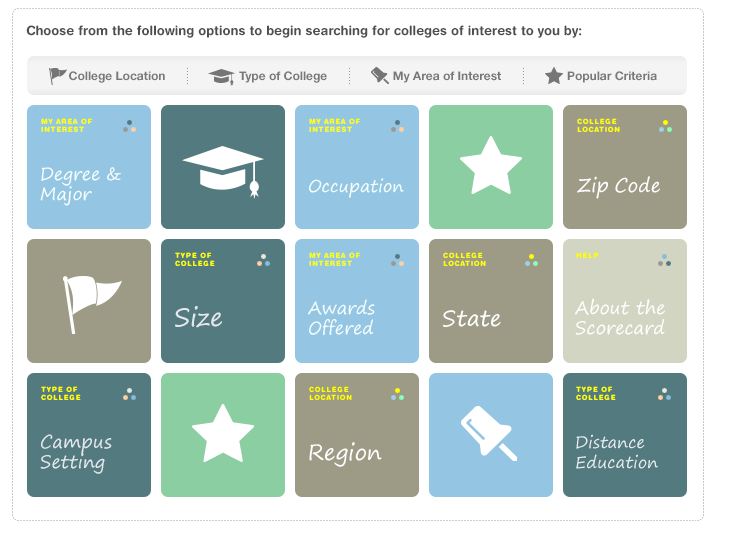Screen dimensions: 731x544
Task: Open About the Scorecard help tile
Action: (625, 301)
